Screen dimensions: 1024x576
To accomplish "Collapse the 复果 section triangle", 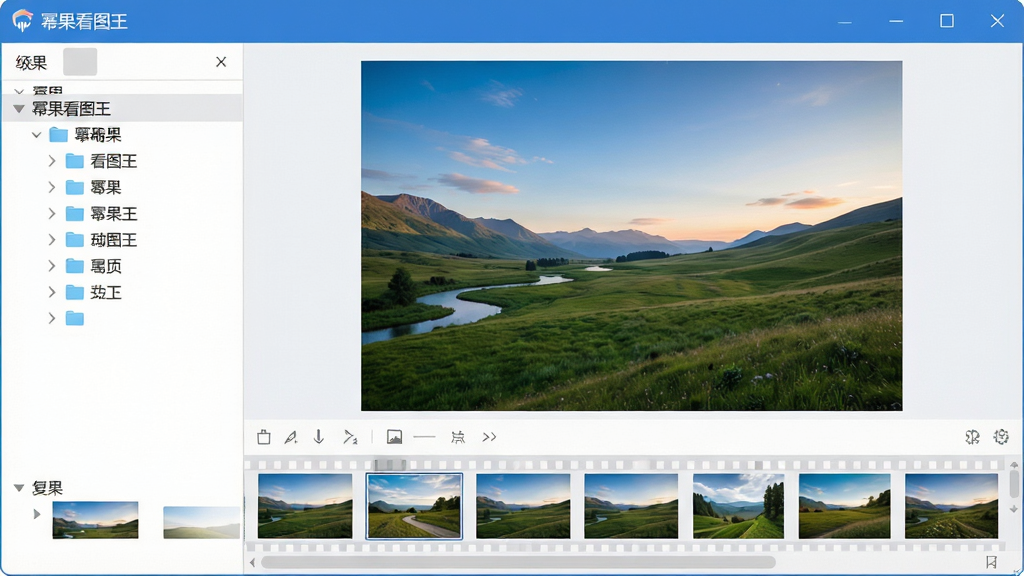I will pyautogui.click(x=19, y=488).
